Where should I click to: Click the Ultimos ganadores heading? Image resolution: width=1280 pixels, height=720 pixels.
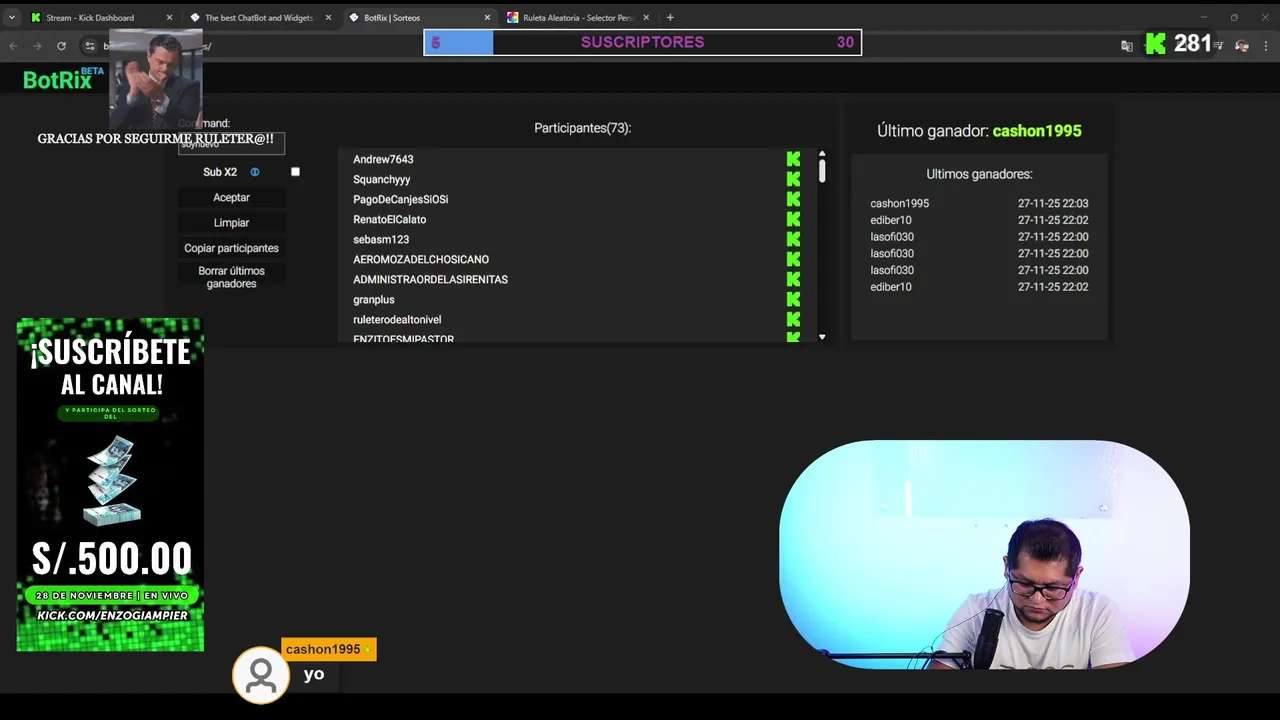[x=979, y=174]
